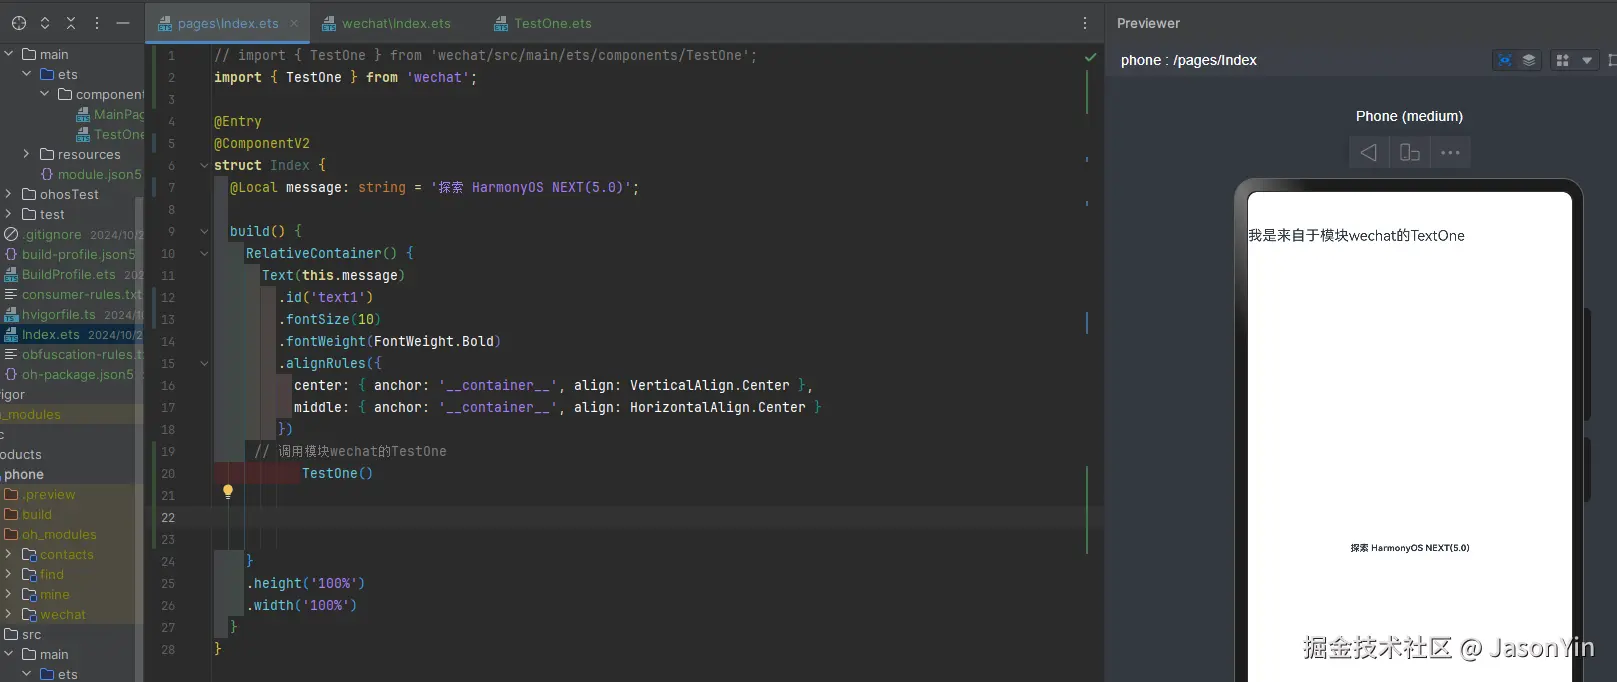This screenshot has height=682, width=1617.
Task: Click .fontSize(10) in the code
Action: [329, 319]
